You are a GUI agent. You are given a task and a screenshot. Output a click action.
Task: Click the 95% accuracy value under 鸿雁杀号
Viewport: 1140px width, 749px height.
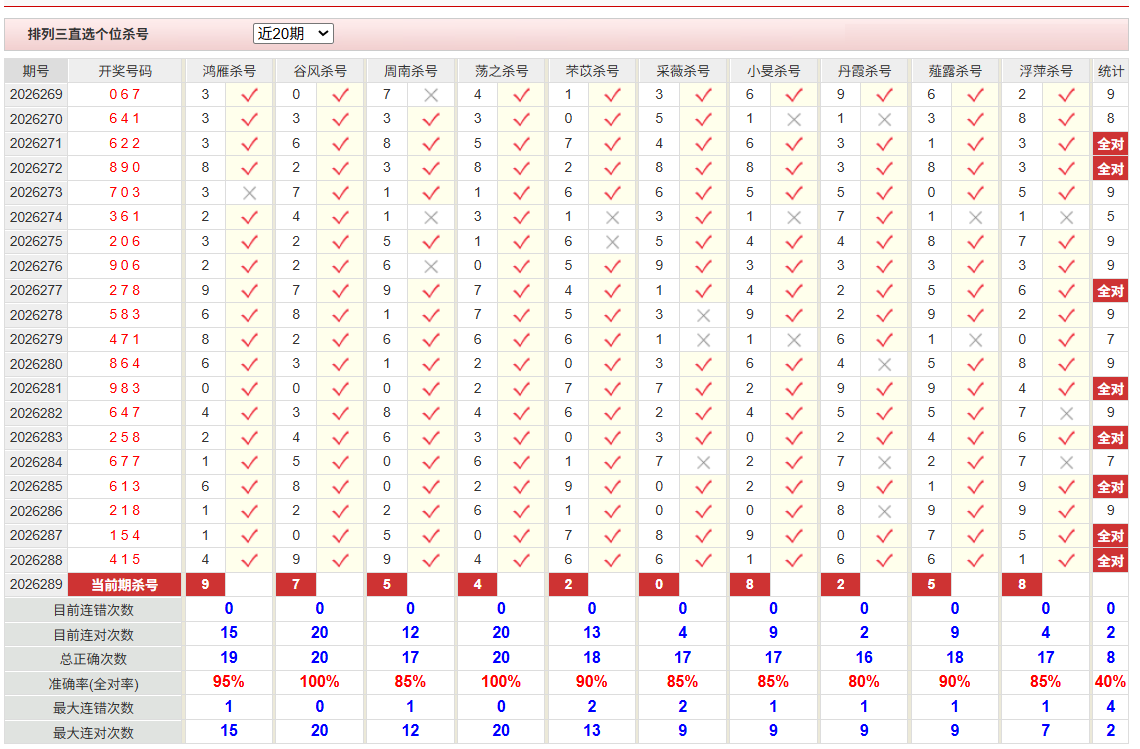tap(229, 682)
